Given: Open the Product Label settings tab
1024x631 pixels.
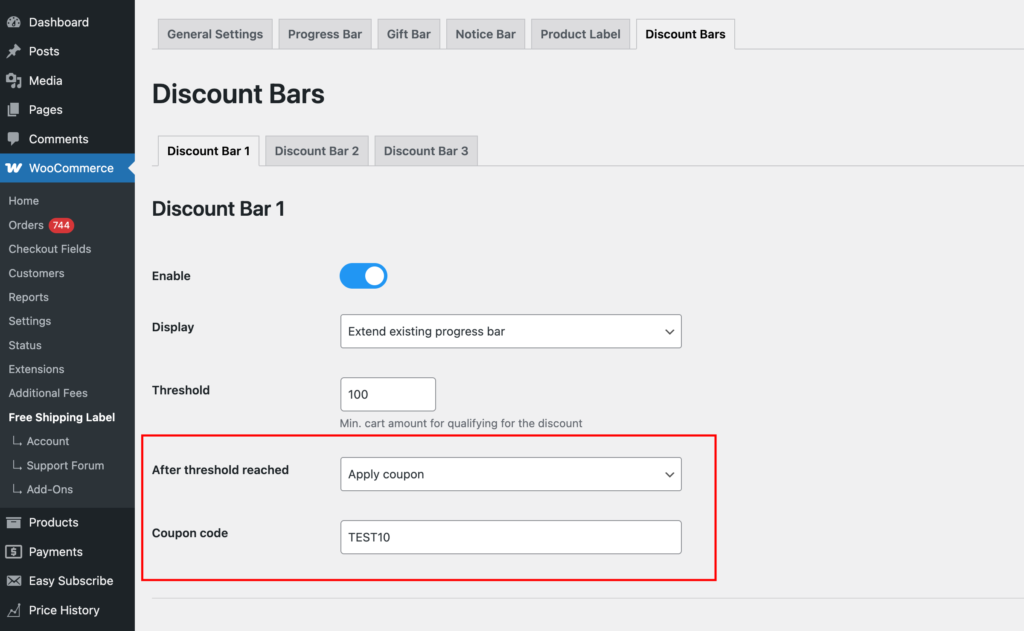Looking at the screenshot, I should pyautogui.click(x=580, y=33).
